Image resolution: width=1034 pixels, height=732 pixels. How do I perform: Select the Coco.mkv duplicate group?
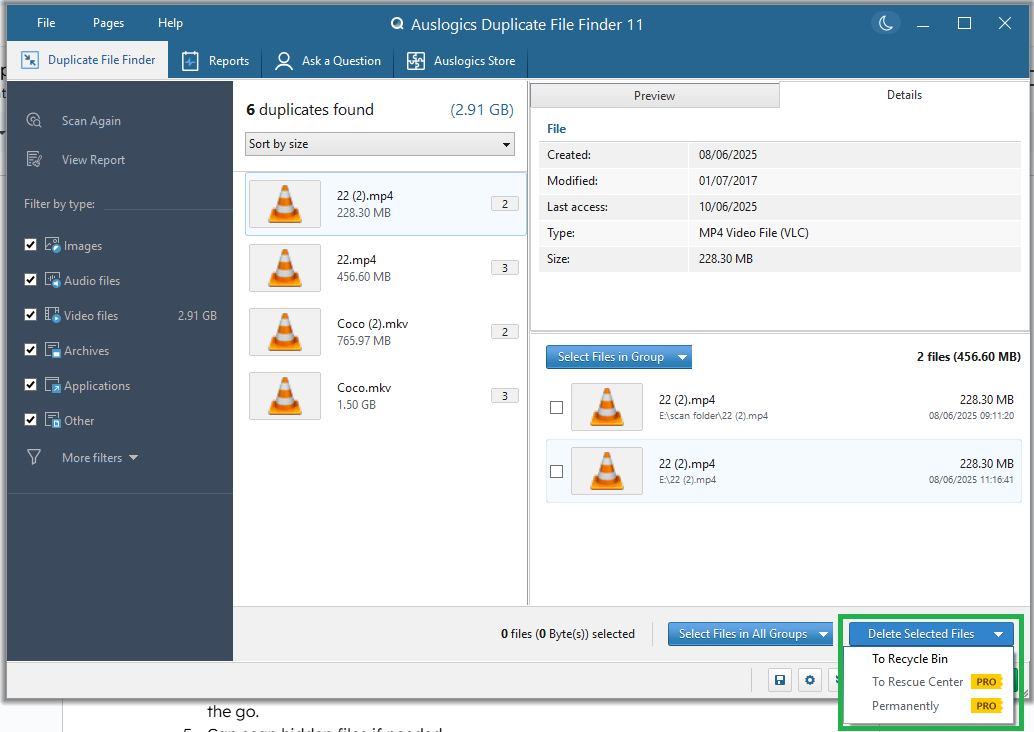pyautogui.click(x=386, y=396)
